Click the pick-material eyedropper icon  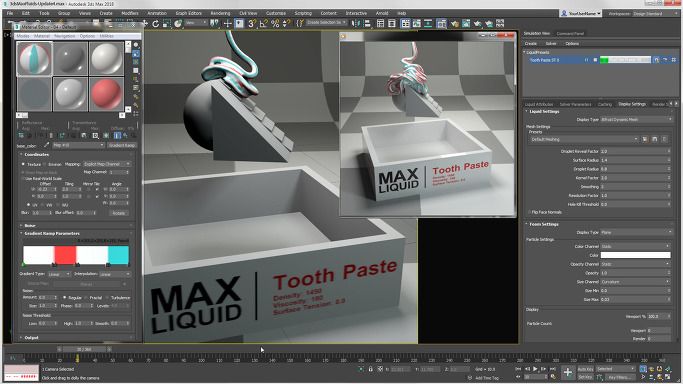[x=47, y=145]
